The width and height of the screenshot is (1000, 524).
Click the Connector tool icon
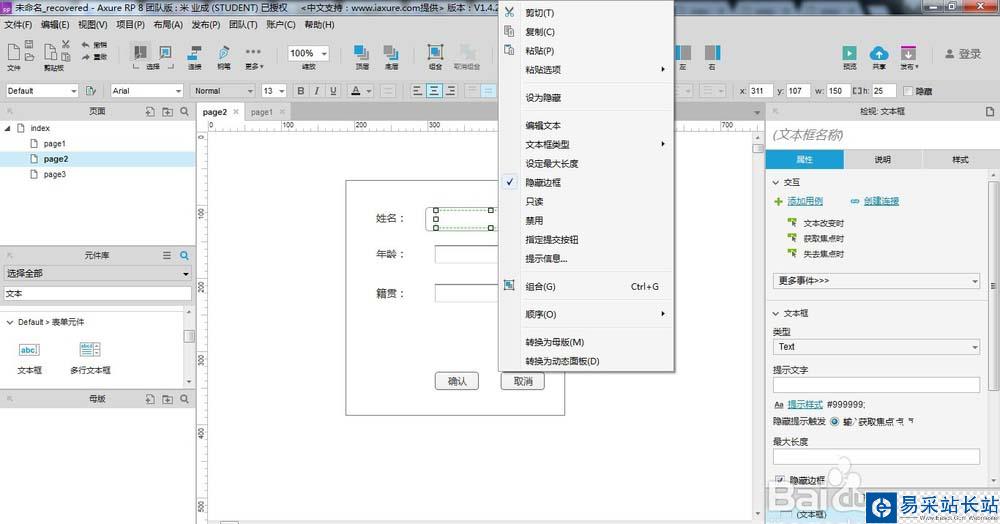pyautogui.click(x=194, y=54)
